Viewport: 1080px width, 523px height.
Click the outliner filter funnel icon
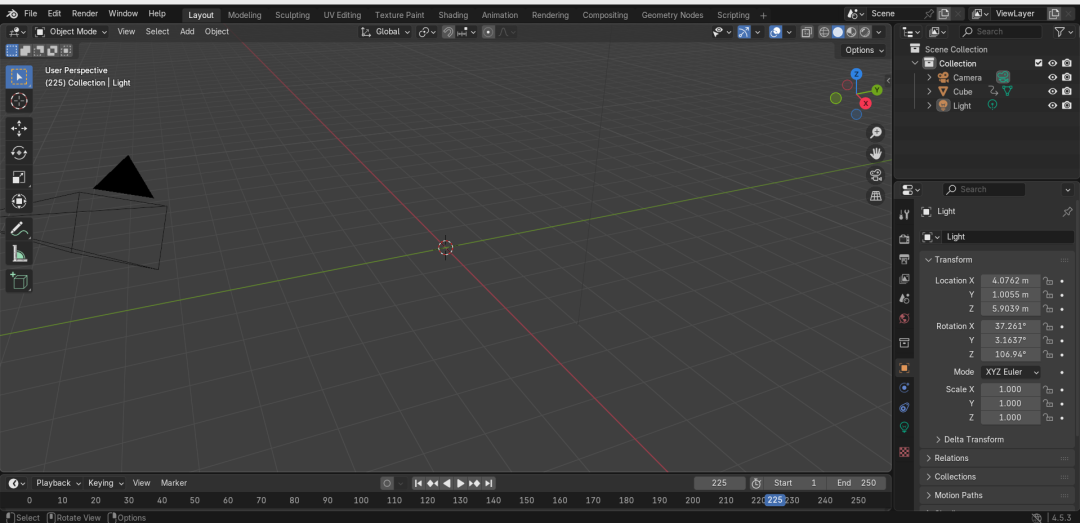[1059, 32]
